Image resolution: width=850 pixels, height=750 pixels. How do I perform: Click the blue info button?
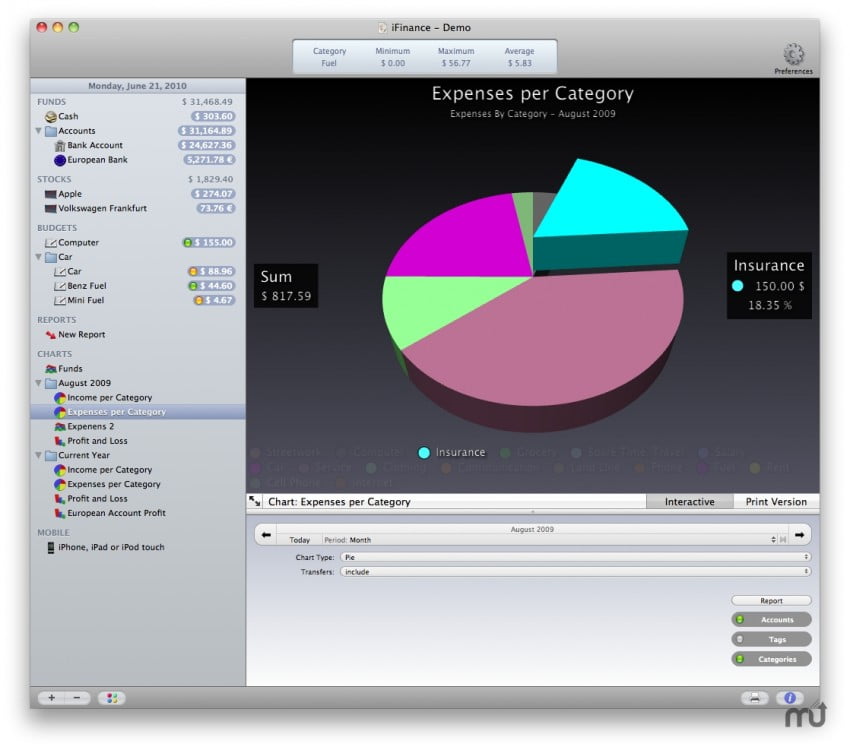pos(790,698)
